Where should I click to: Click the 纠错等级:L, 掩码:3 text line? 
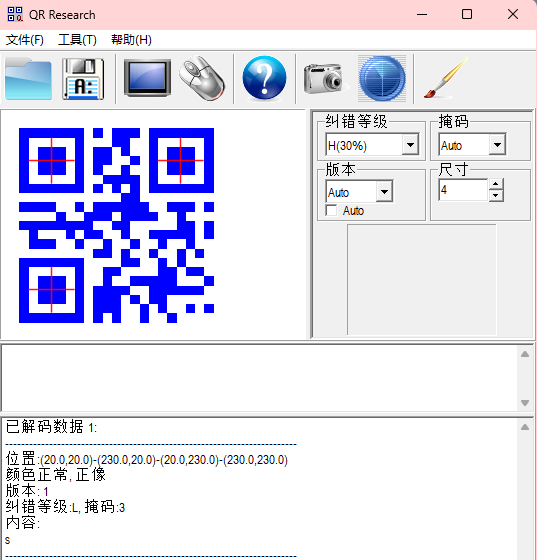point(65,507)
